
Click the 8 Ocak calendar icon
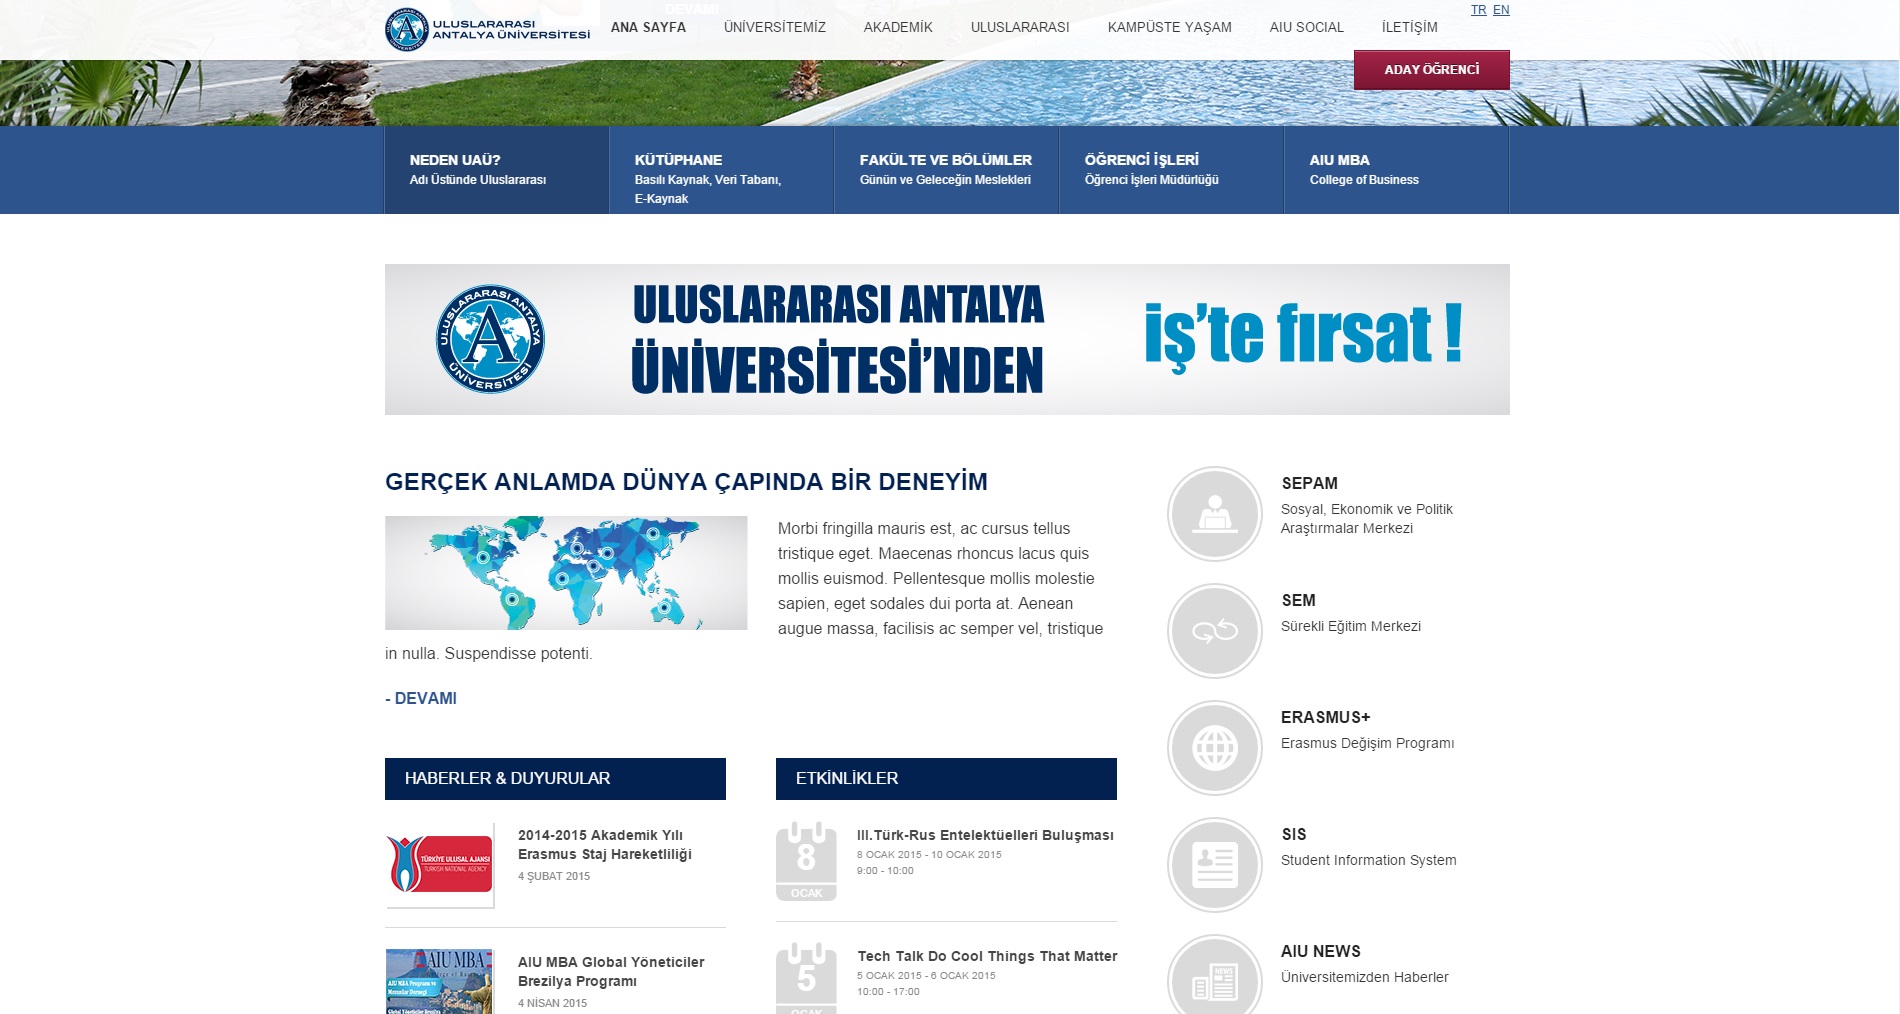coord(806,861)
